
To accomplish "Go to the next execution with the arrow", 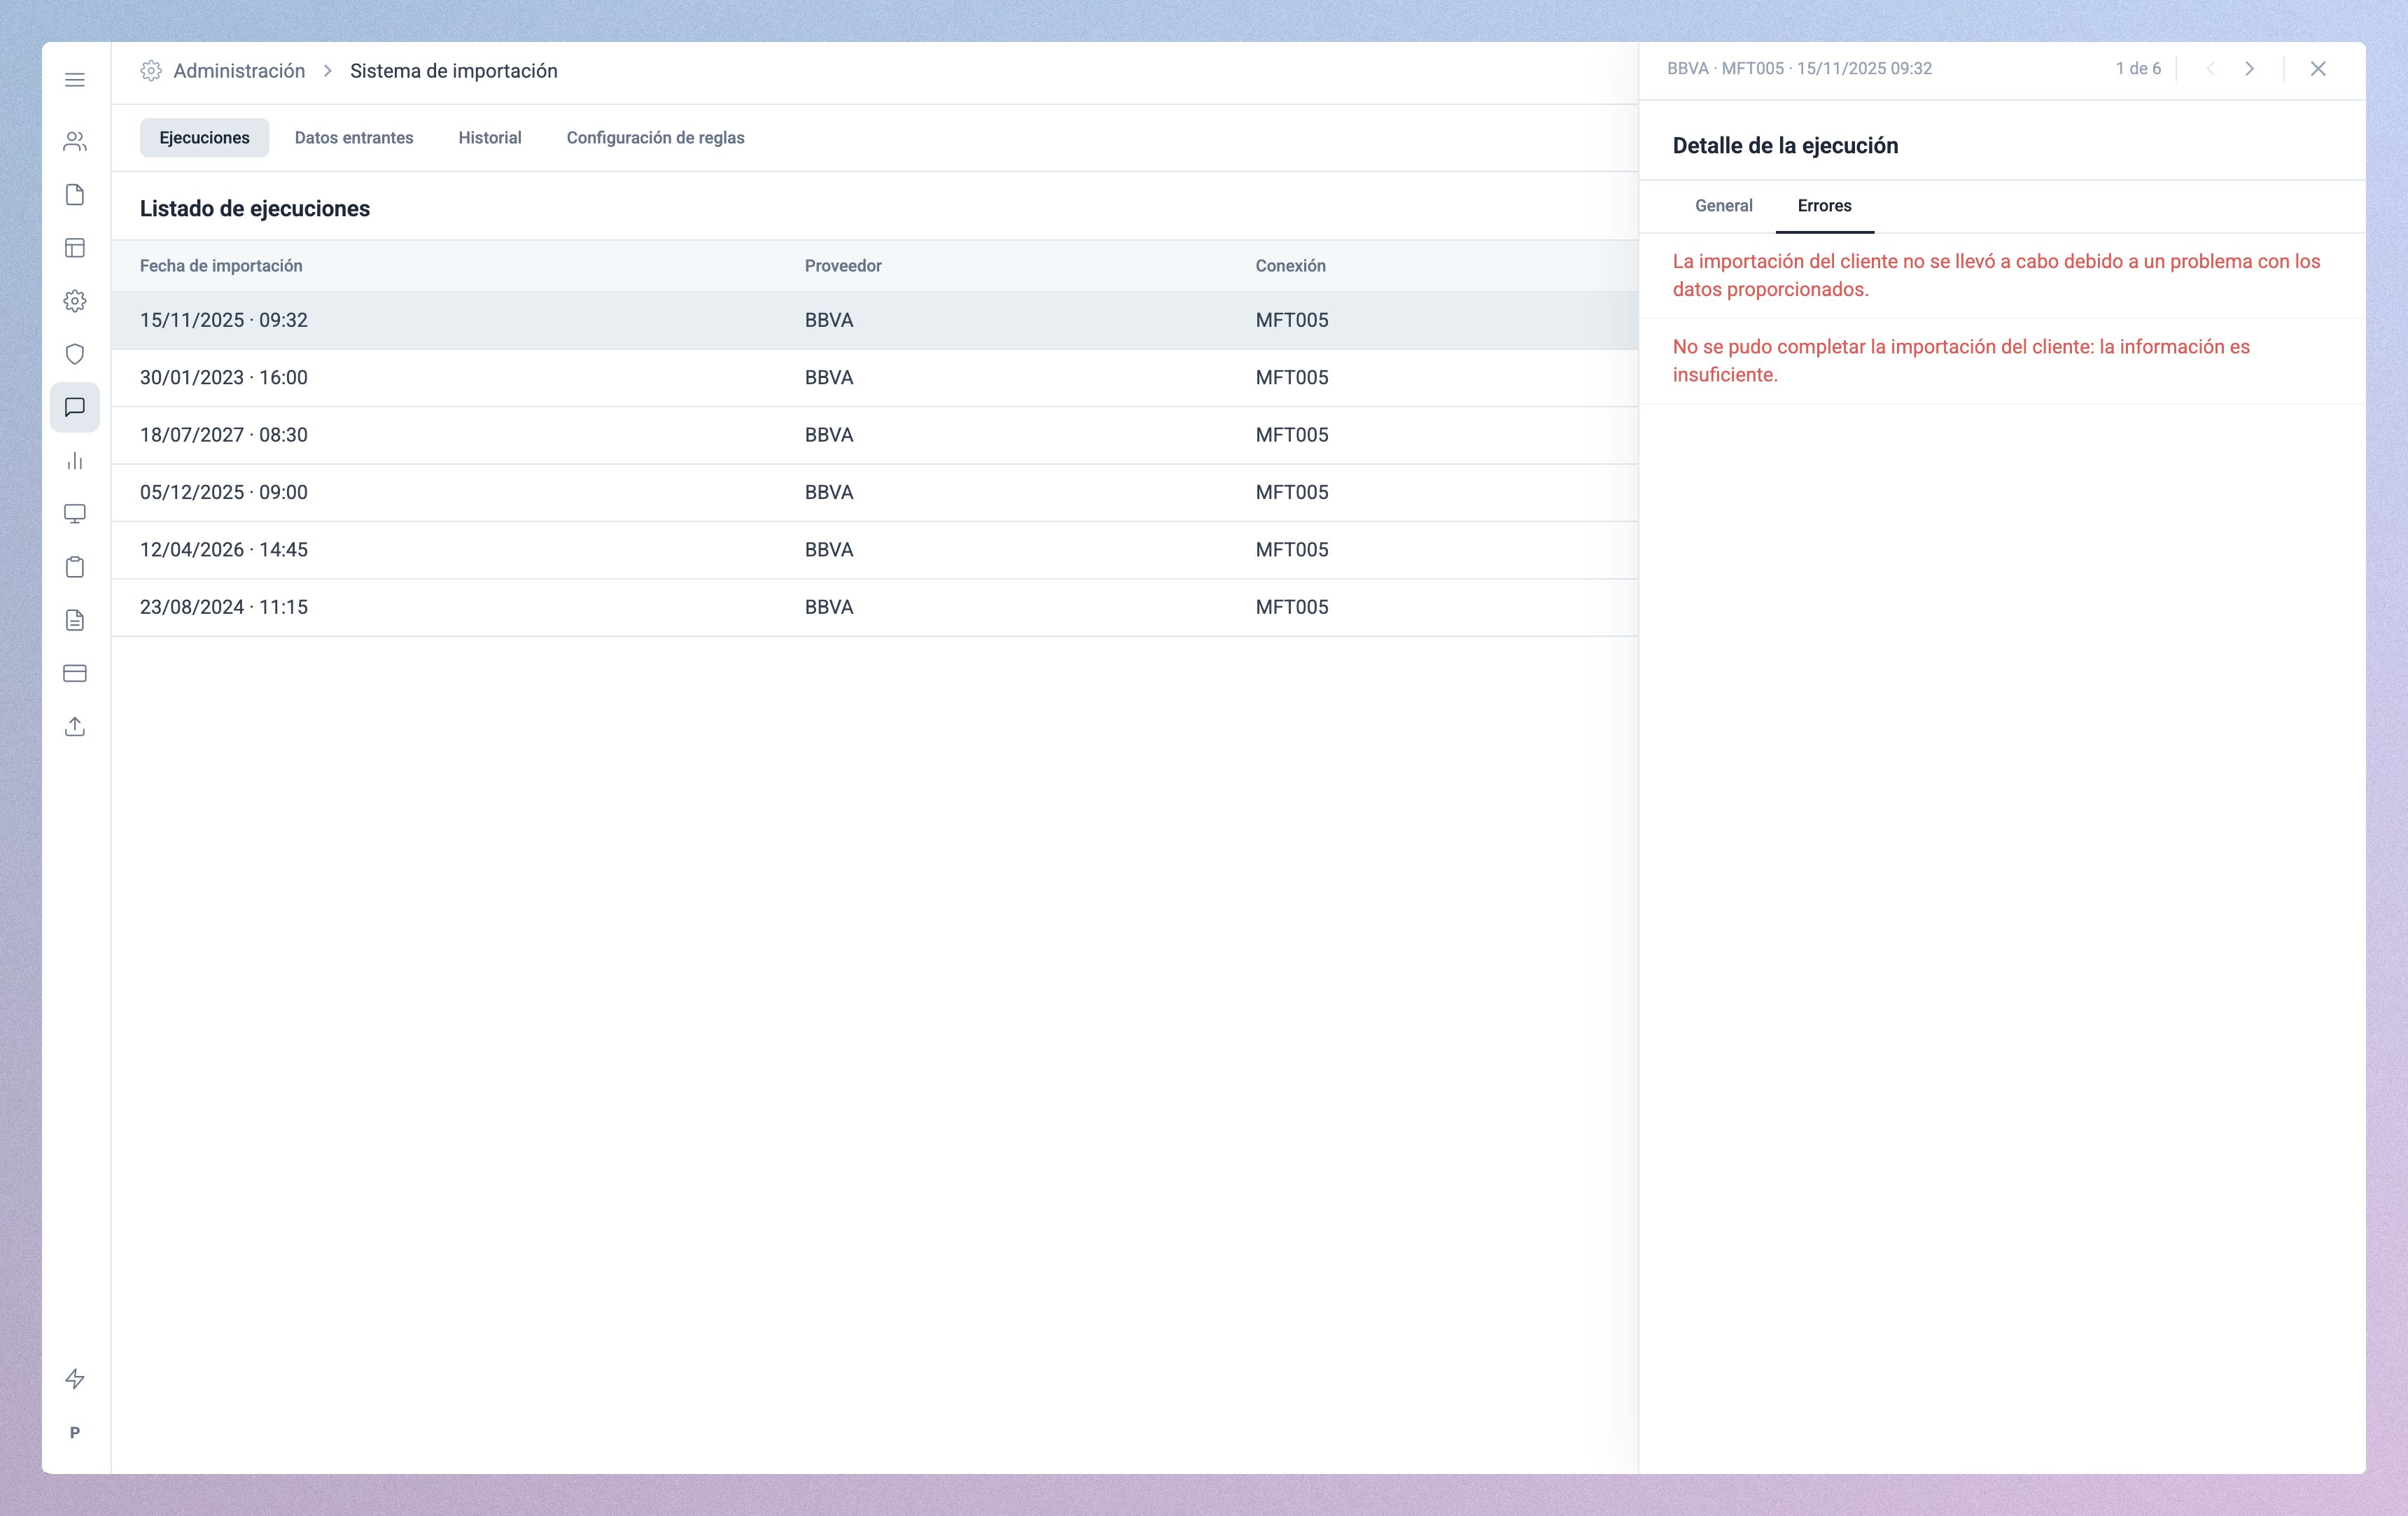I will click(2249, 69).
